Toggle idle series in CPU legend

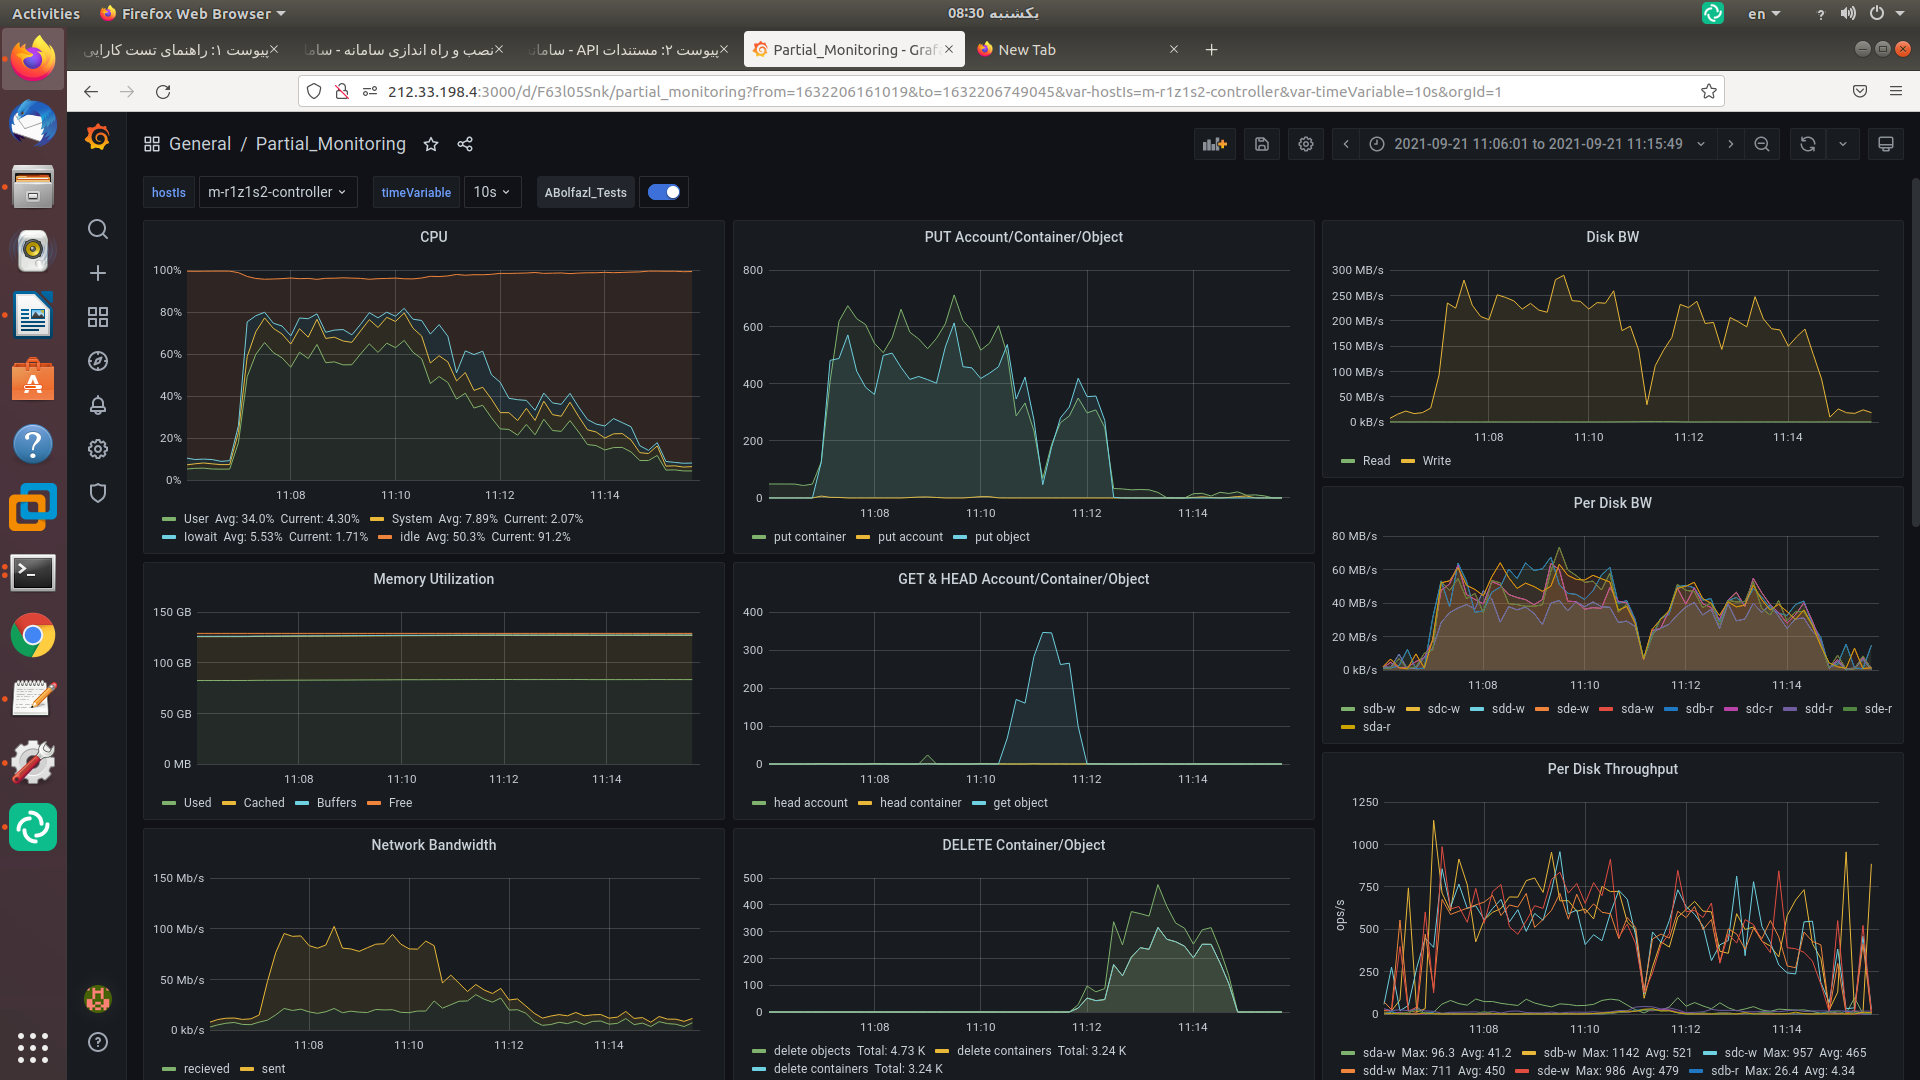tap(409, 537)
